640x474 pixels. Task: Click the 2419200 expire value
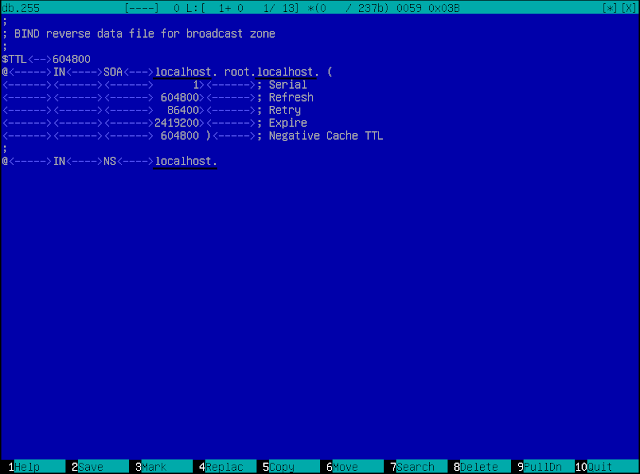177,122
